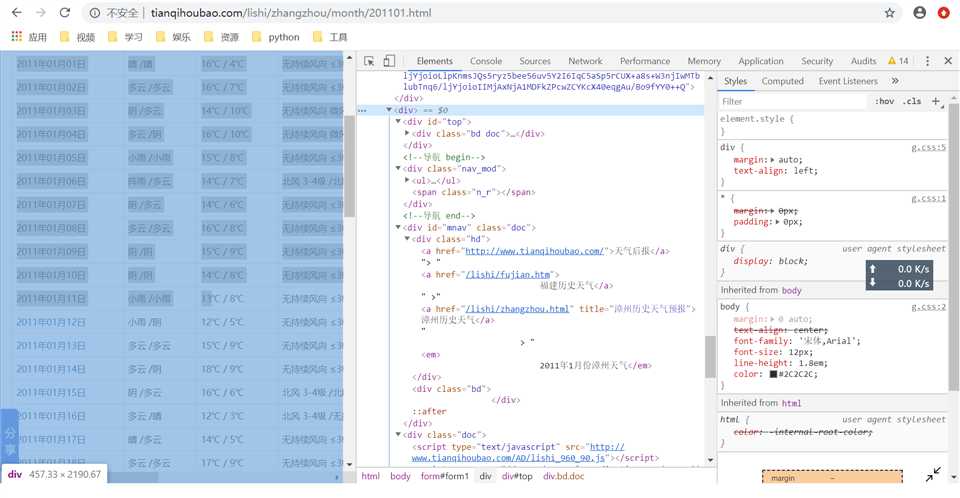Click the address bar URL
This screenshot has width=960, height=498.
click(291, 12)
